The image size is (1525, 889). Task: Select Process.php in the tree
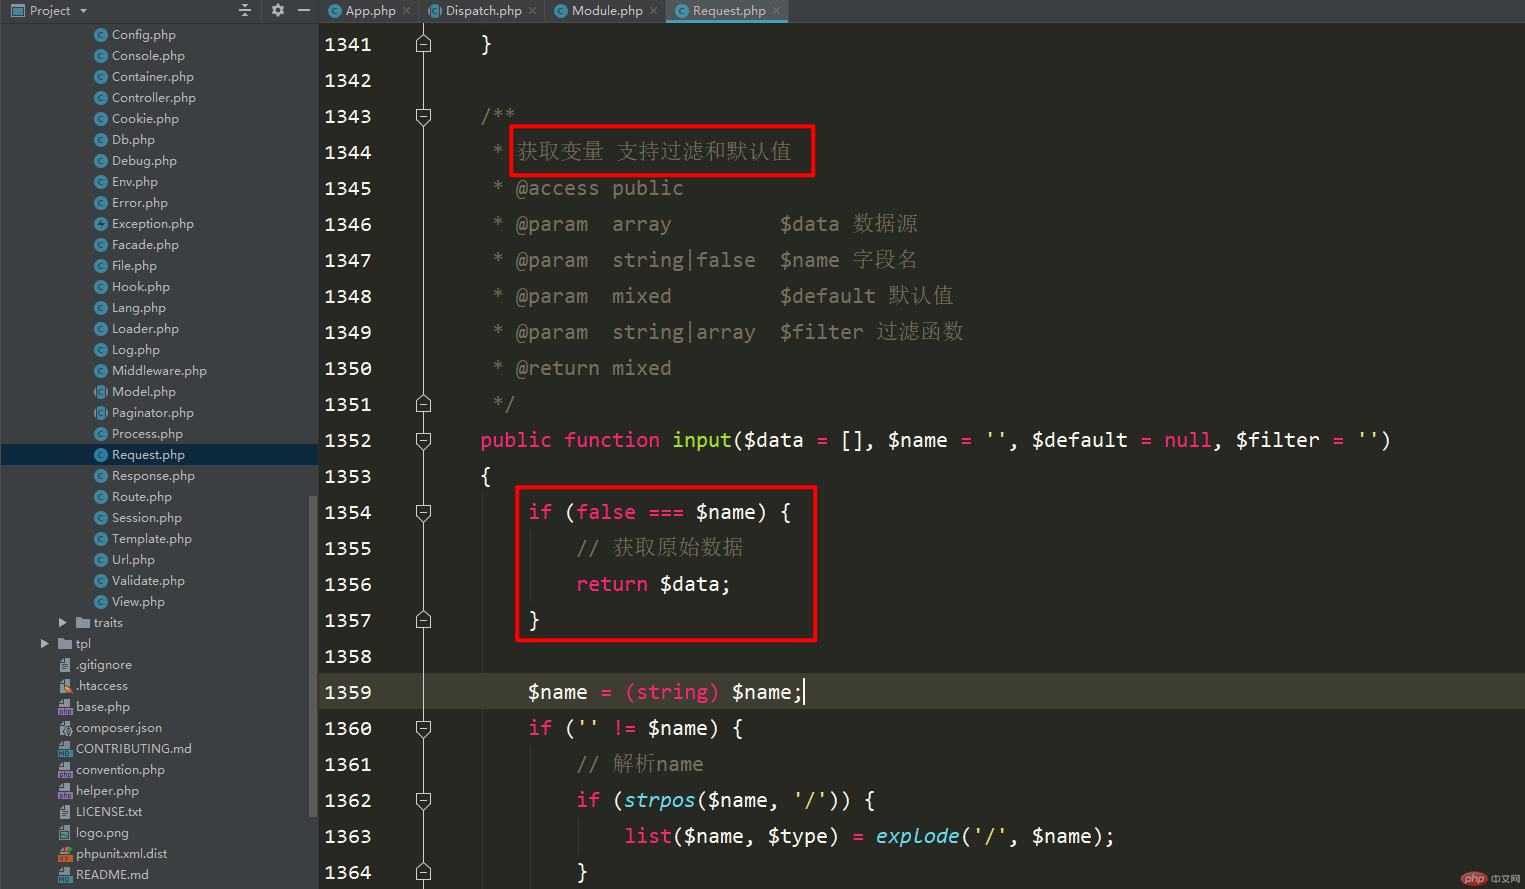point(147,434)
